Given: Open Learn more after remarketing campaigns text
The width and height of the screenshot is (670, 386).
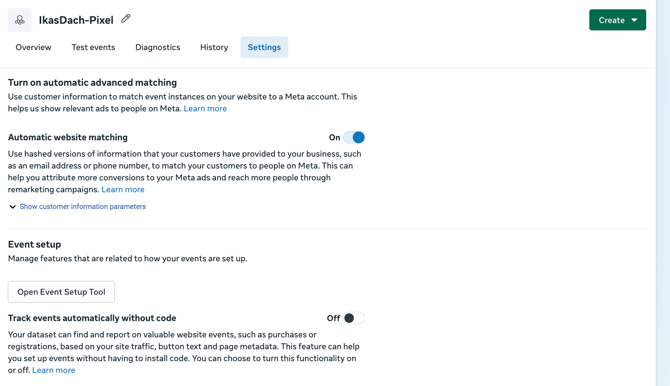Looking at the screenshot, I should (x=123, y=189).
